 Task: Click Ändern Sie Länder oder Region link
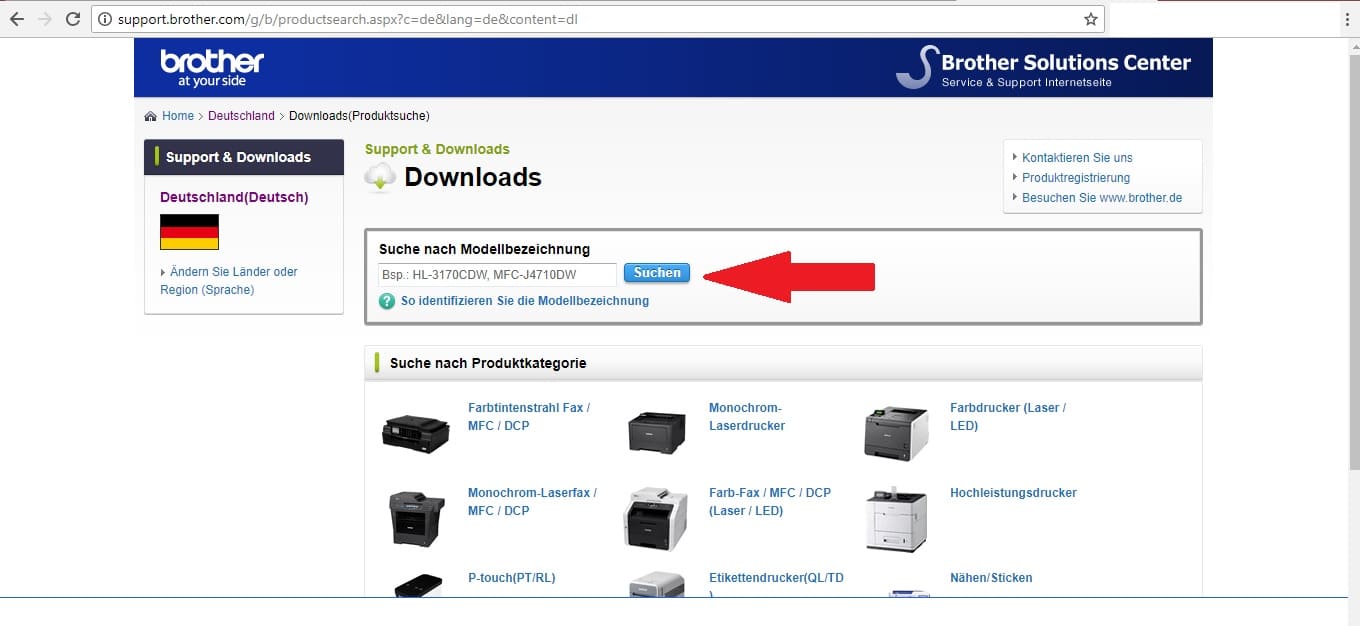[229, 281]
